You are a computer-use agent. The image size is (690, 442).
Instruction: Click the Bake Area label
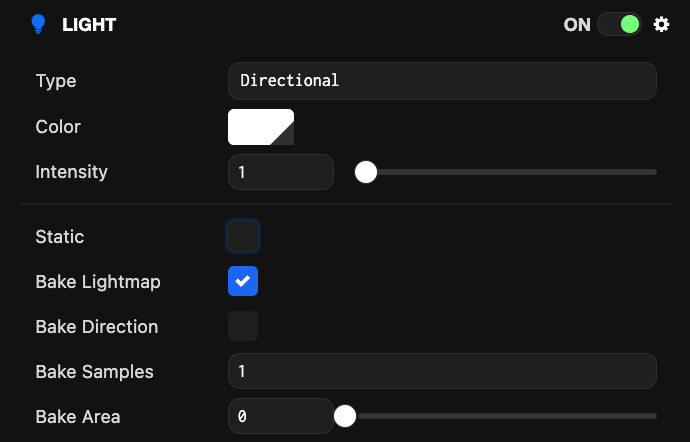pos(78,416)
